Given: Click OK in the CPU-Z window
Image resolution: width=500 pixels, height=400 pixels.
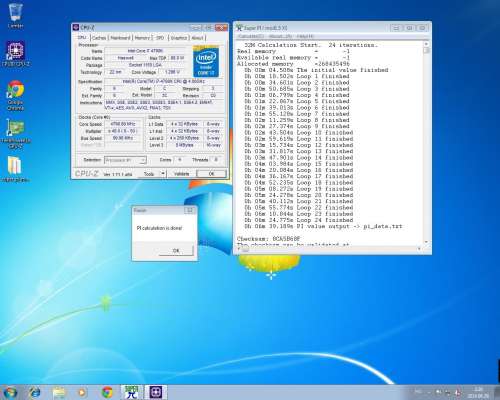Looking at the screenshot, I should [x=211, y=174].
